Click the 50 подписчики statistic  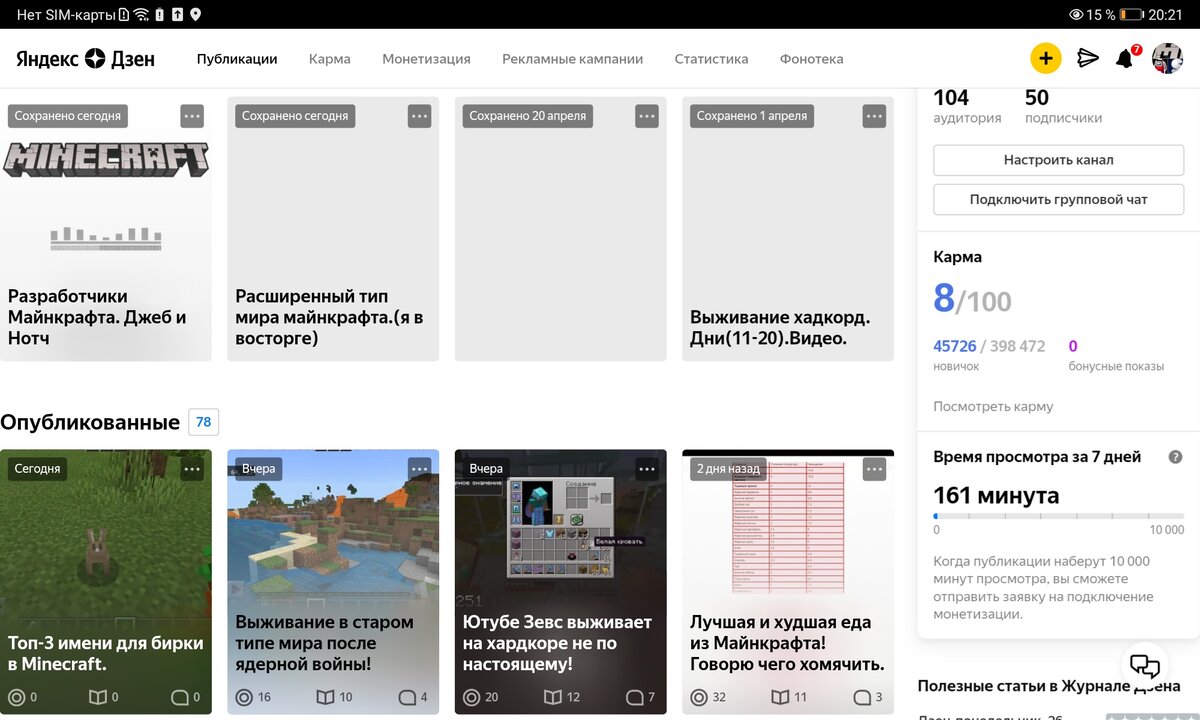(1063, 107)
